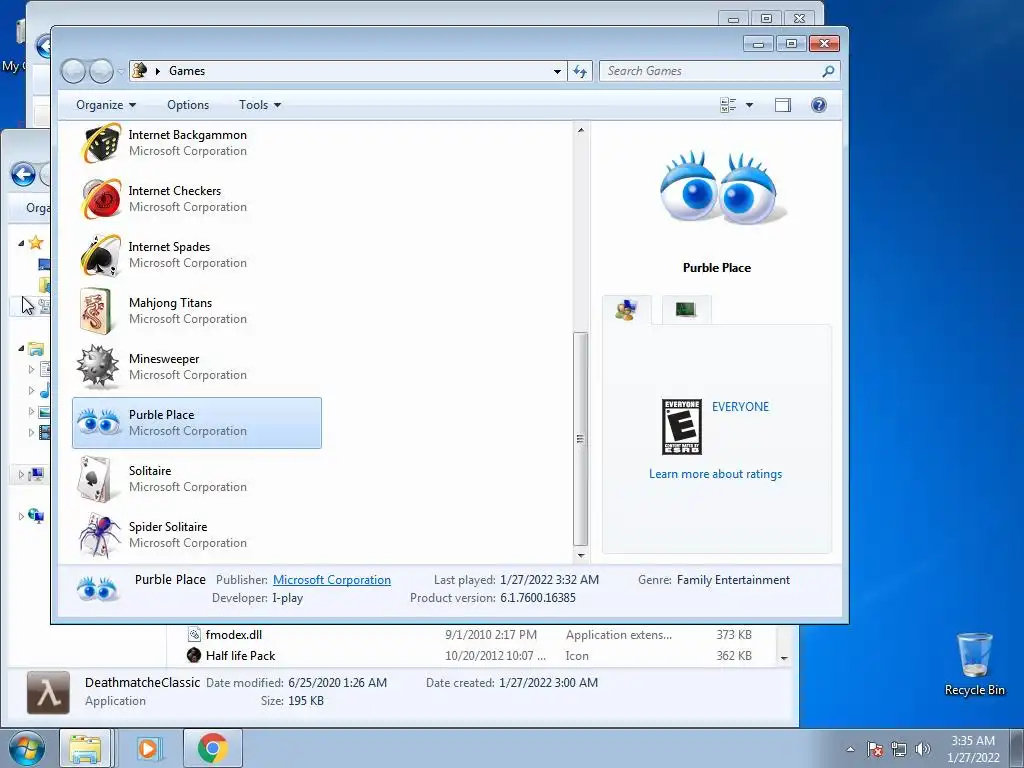Open the Windows Start menu
The height and width of the screenshot is (768, 1024).
point(27,748)
